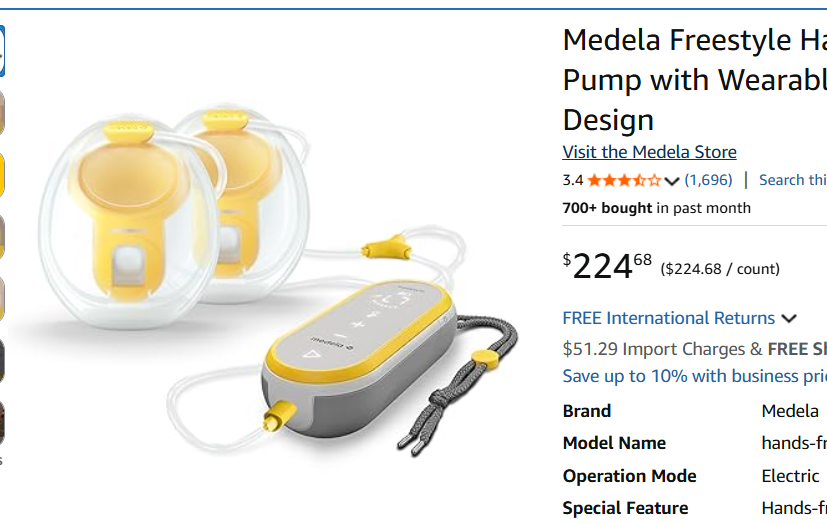Select the solid yellow gallery thumbnail
This screenshot has height=524, width=827.
pyautogui.click(x=2, y=174)
